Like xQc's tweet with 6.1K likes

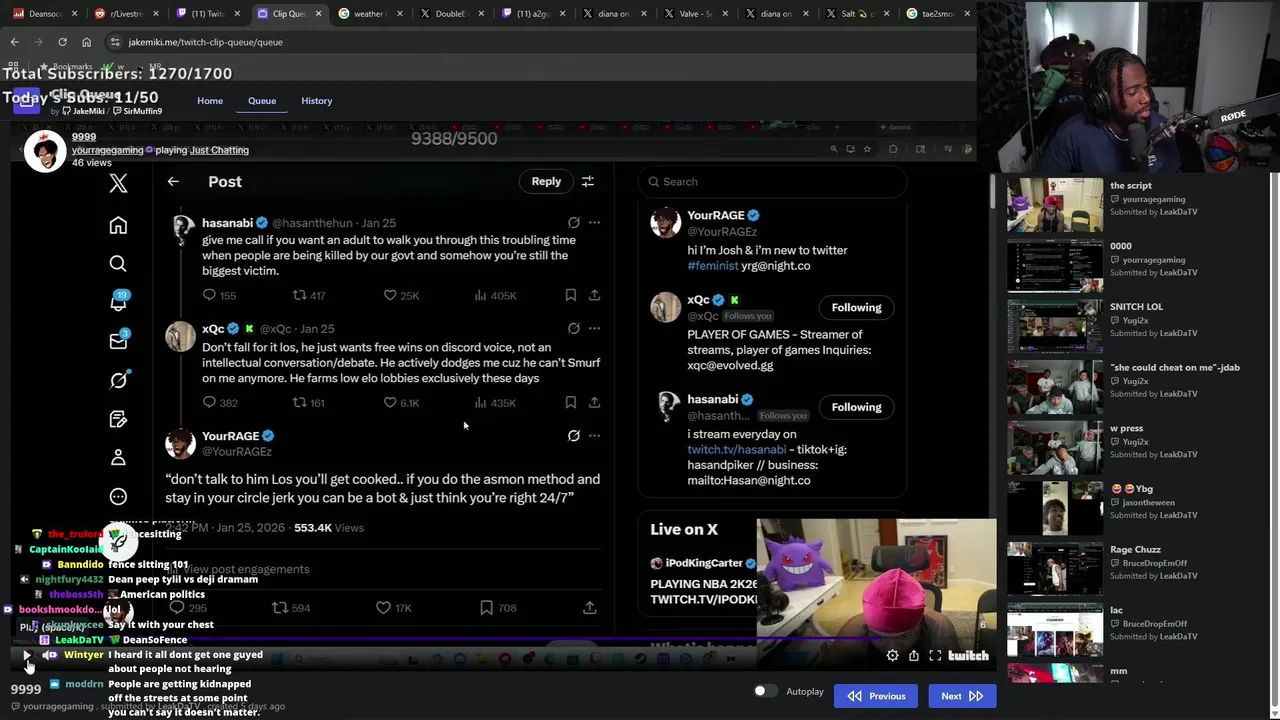point(390,402)
